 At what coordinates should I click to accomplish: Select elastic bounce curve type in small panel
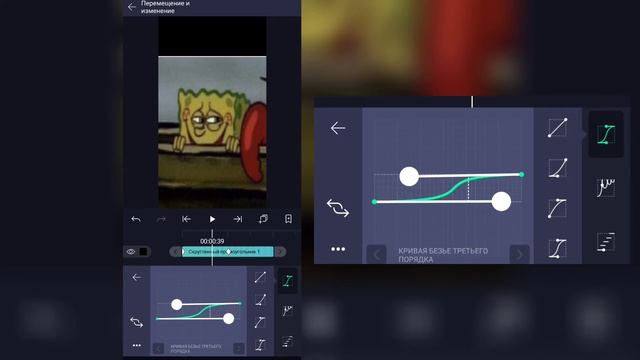pos(287,311)
